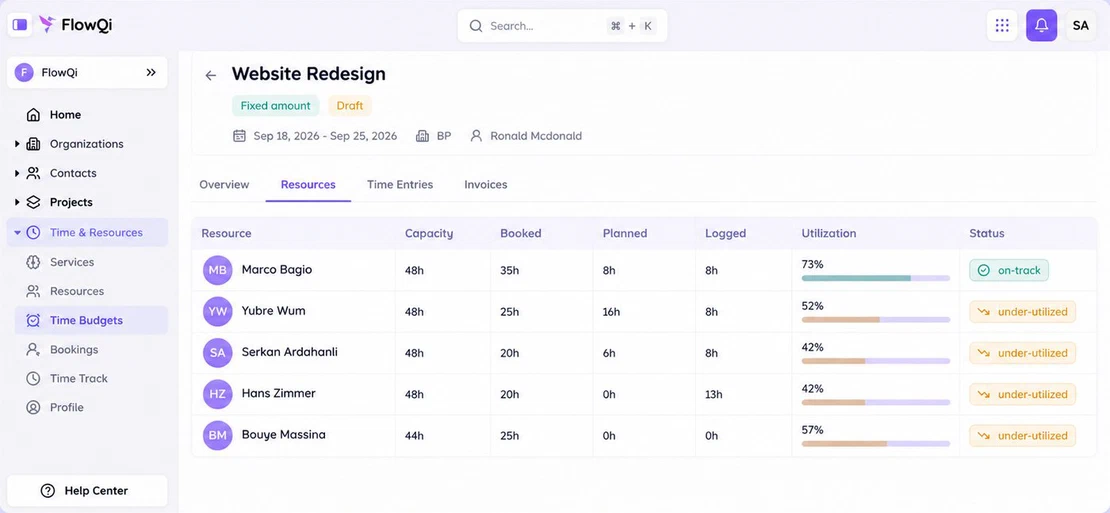This screenshot has height=513, width=1110.
Task: Click the Sep 18, 2026 - Sep 25, 2026 date range
Action: (326, 136)
